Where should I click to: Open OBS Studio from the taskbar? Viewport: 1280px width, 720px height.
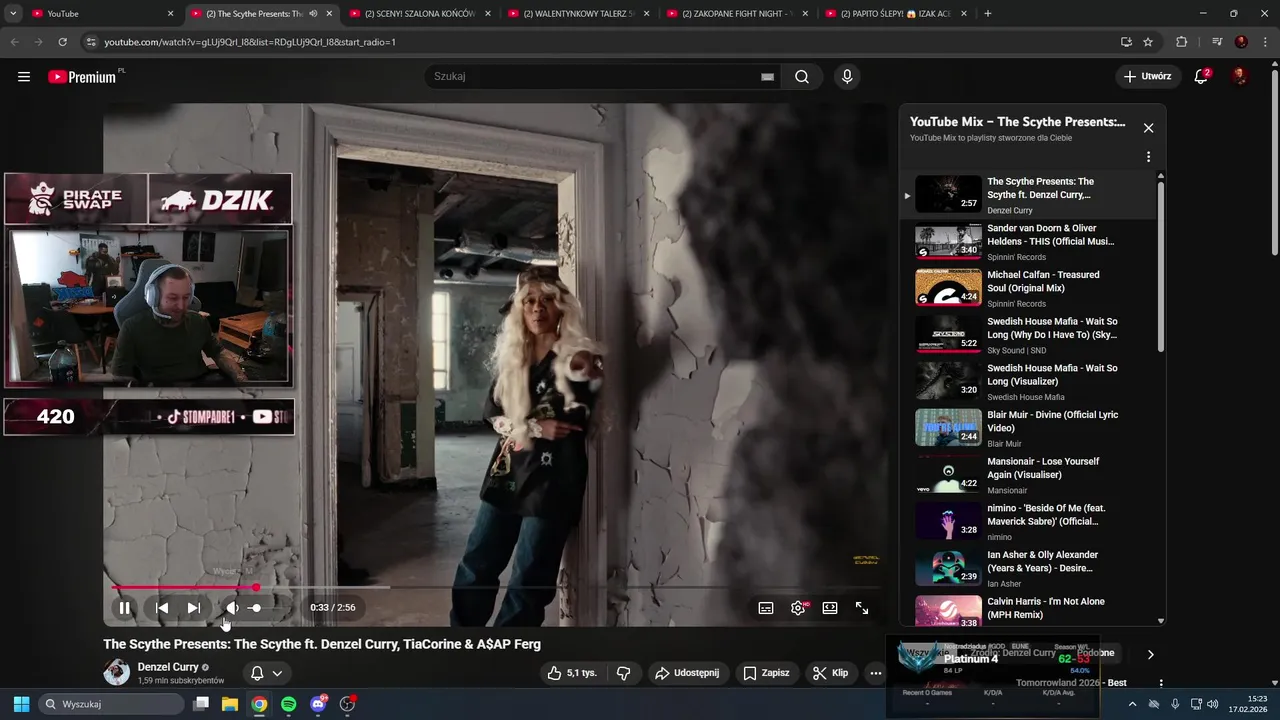[x=348, y=704]
